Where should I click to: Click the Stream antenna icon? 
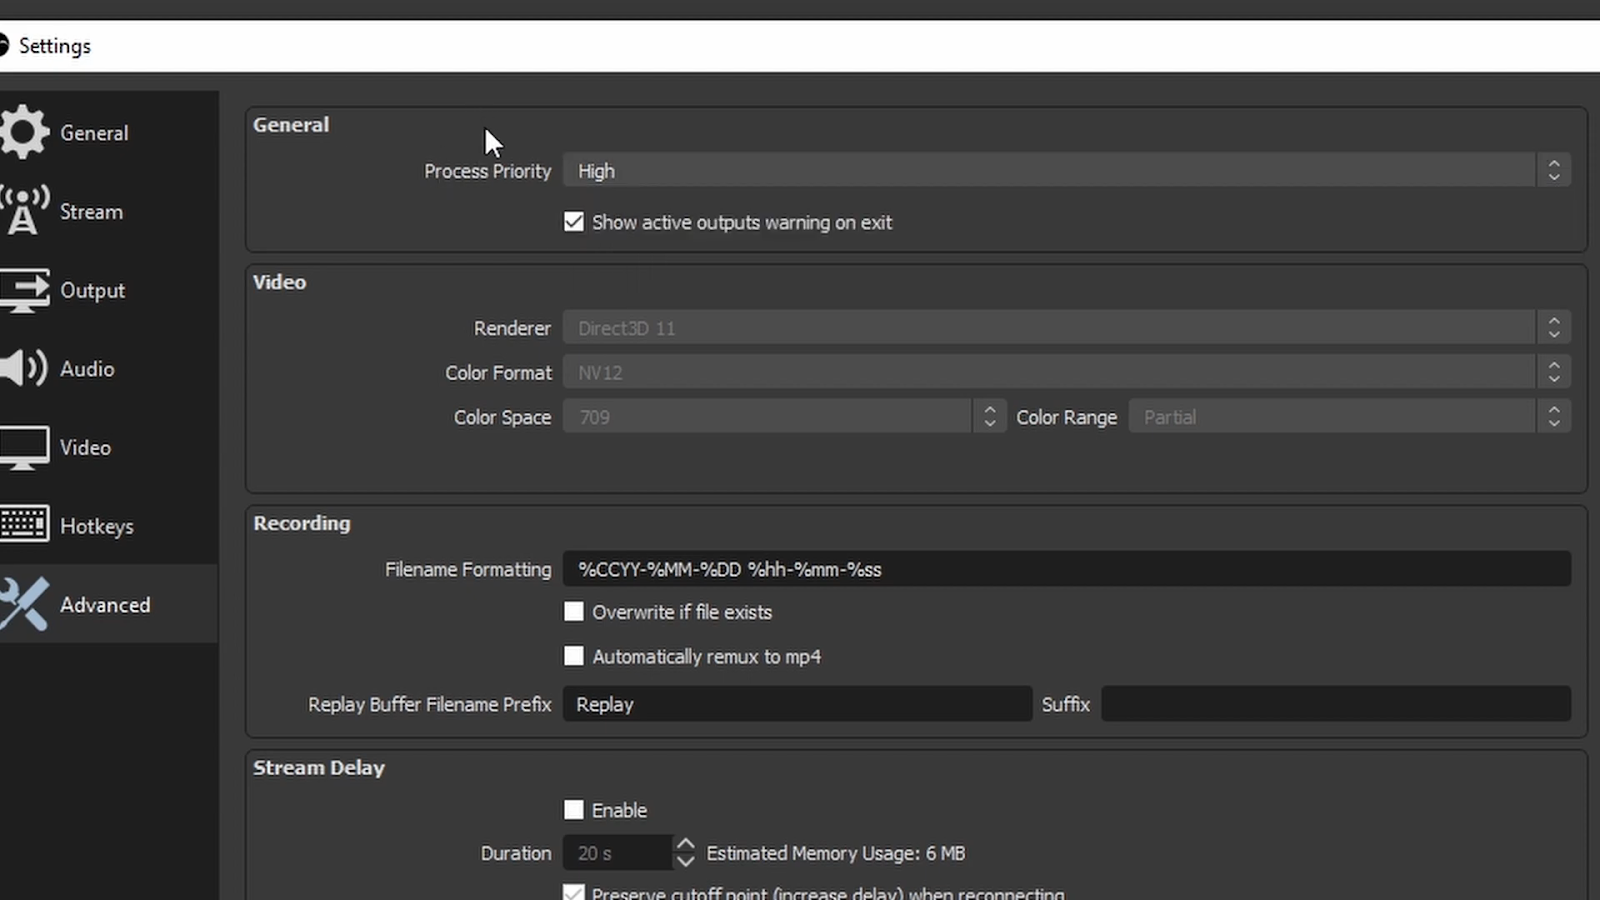coord(25,210)
